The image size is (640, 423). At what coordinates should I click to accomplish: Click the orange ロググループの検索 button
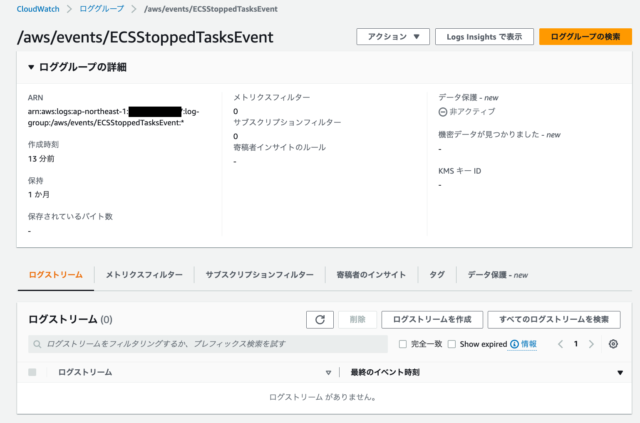[585, 37]
